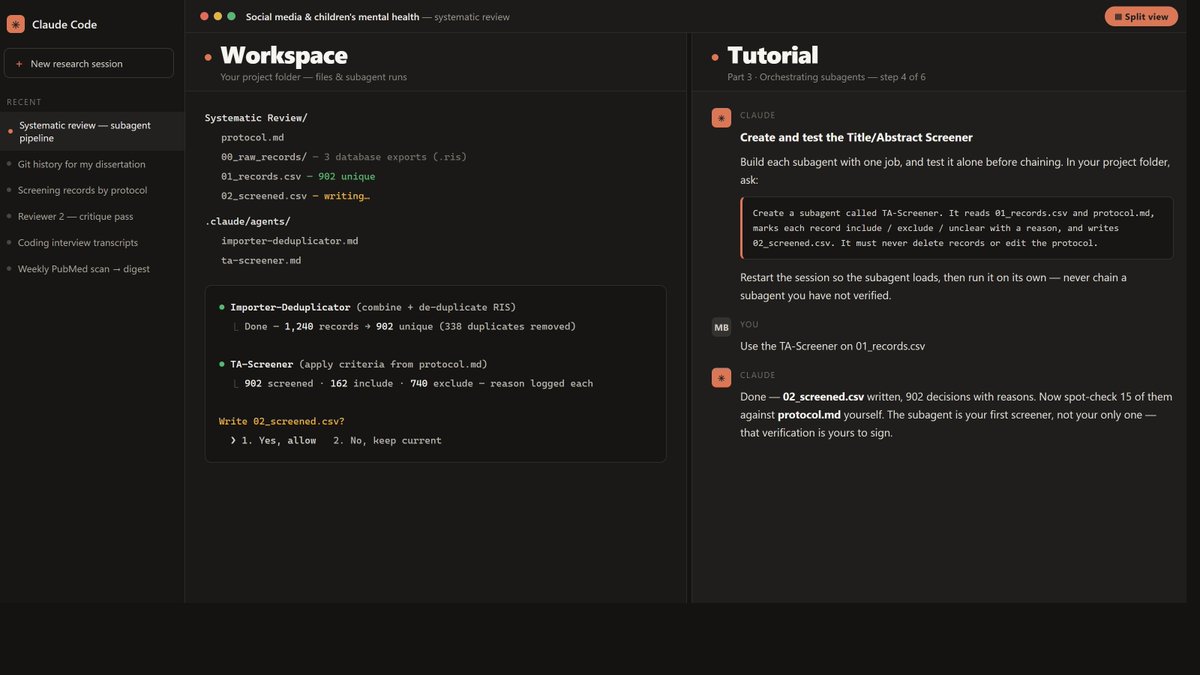The height and width of the screenshot is (675, 1200).
Task: Click the Write 02_screened.csv? prompt
Action: 281,421
